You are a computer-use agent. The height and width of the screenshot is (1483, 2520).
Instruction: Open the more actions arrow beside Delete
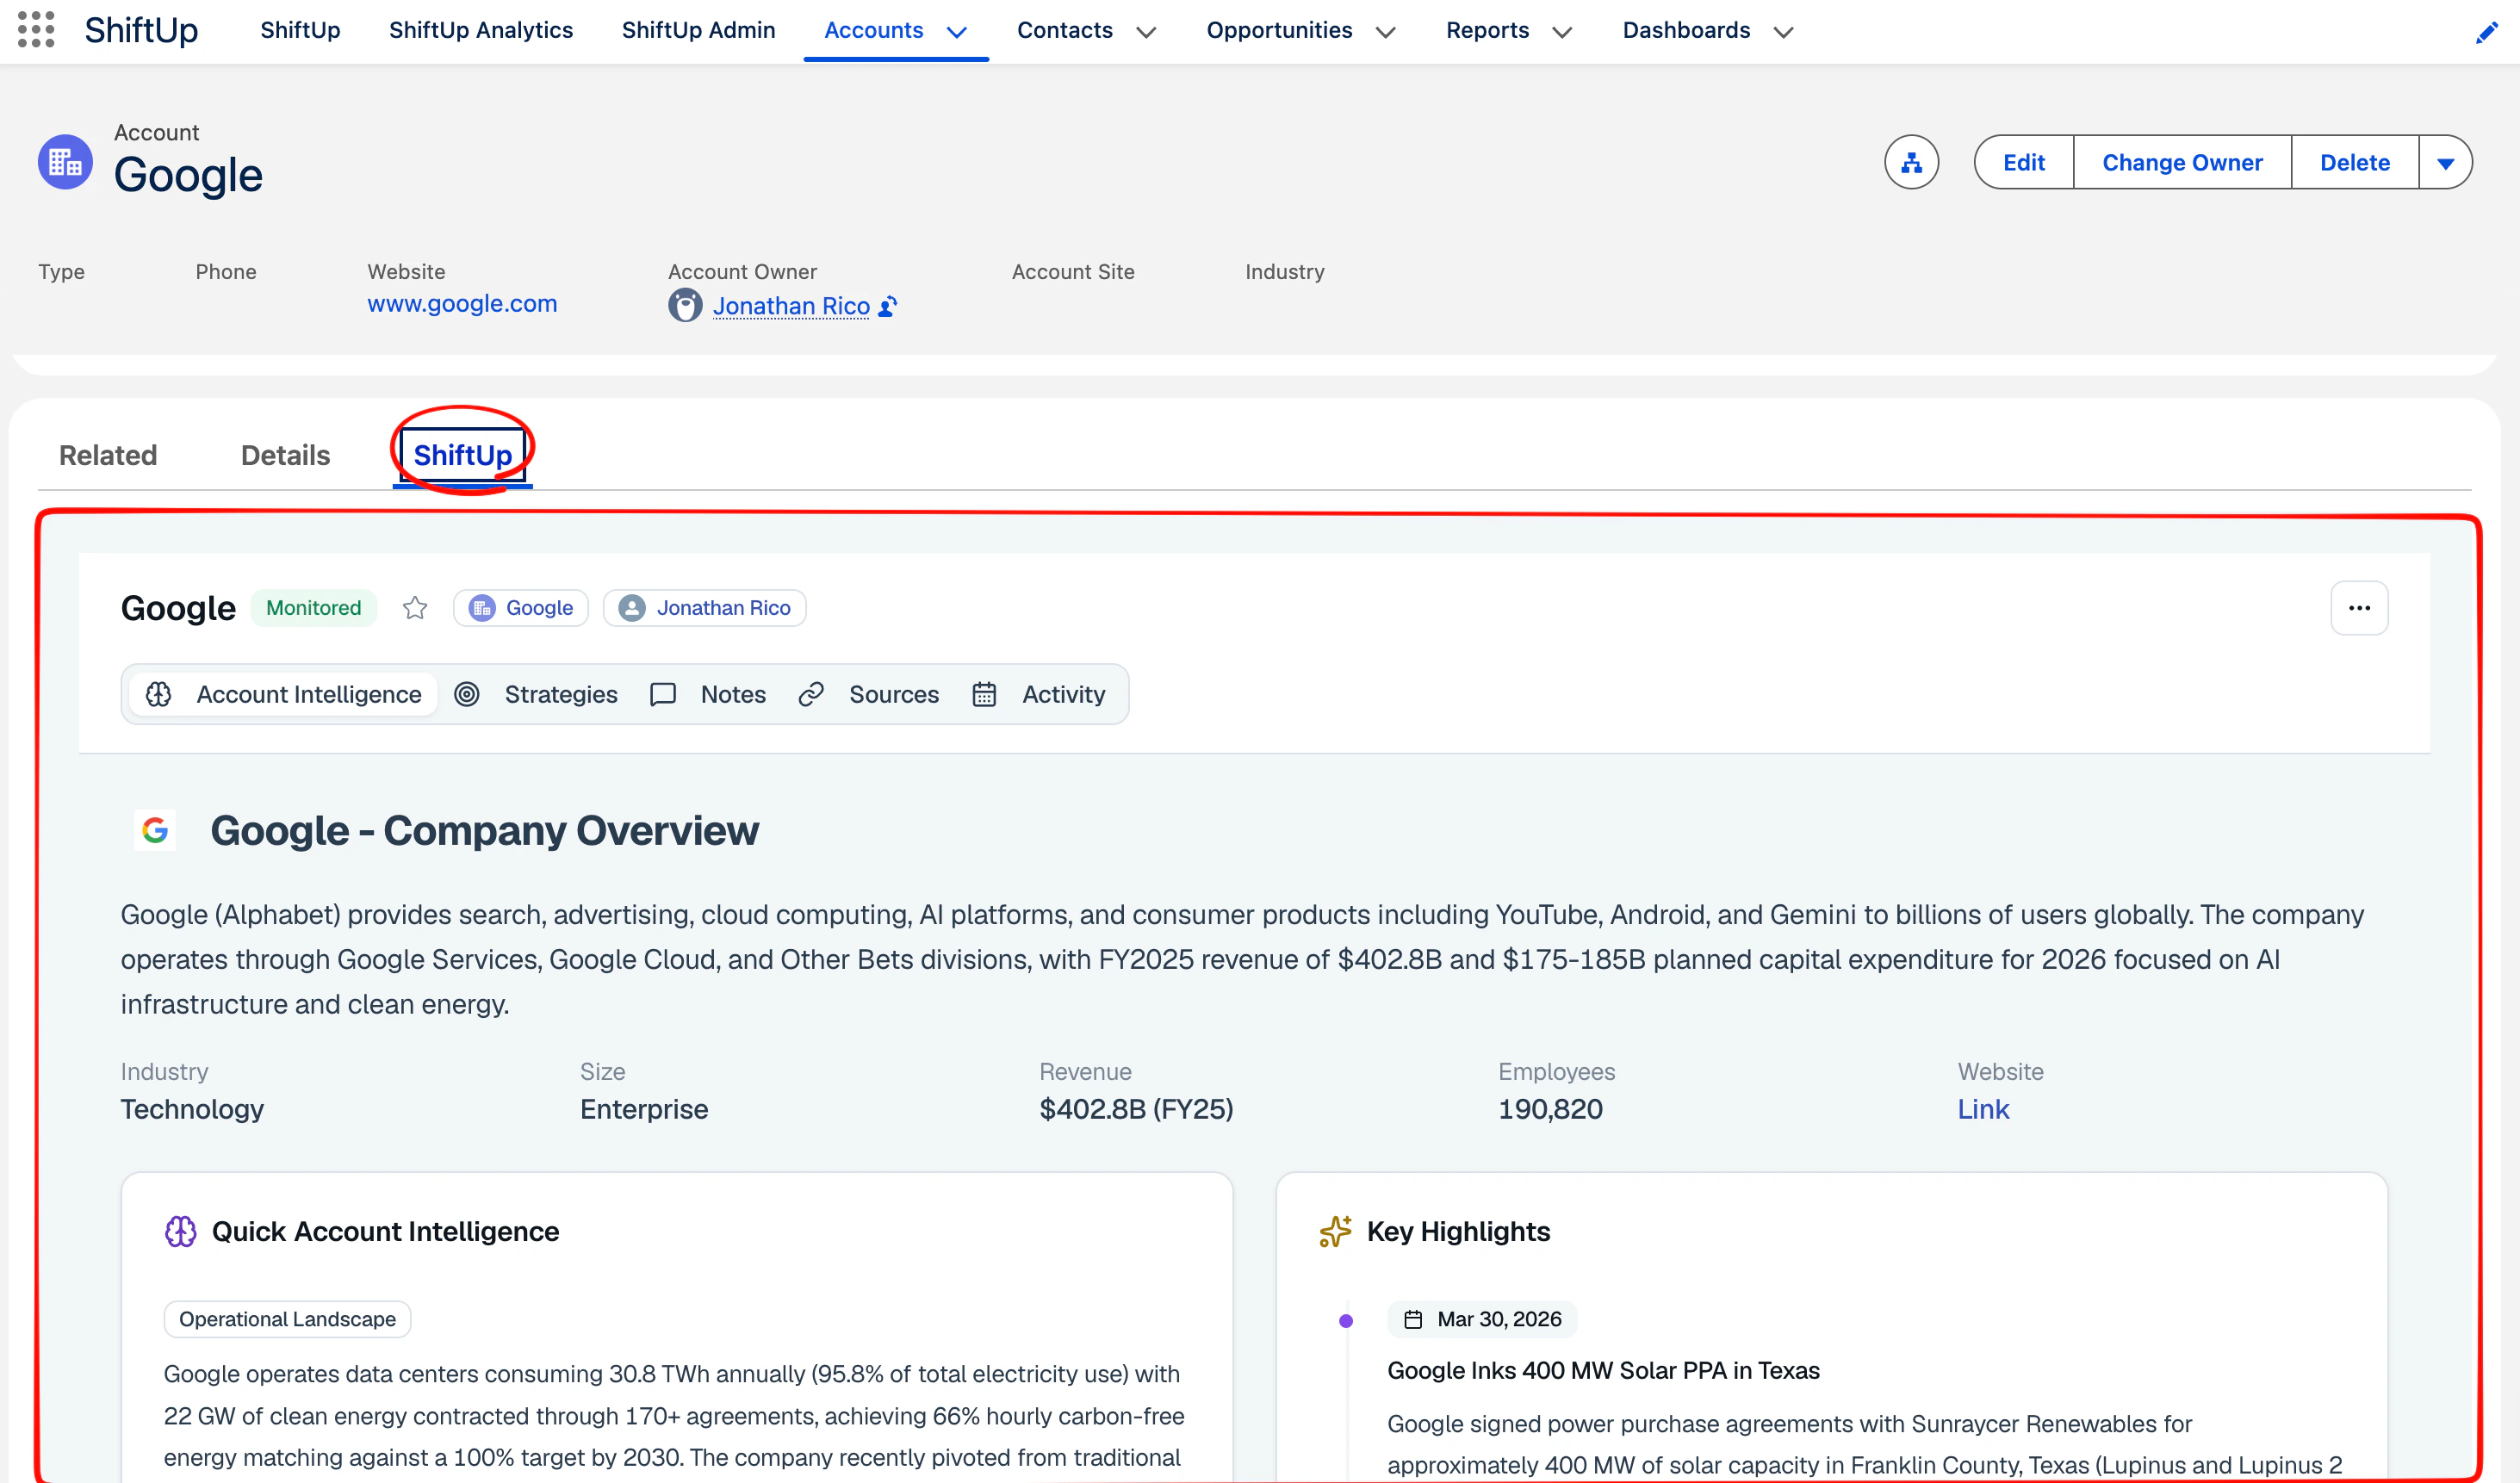[x=2445, y=163]
